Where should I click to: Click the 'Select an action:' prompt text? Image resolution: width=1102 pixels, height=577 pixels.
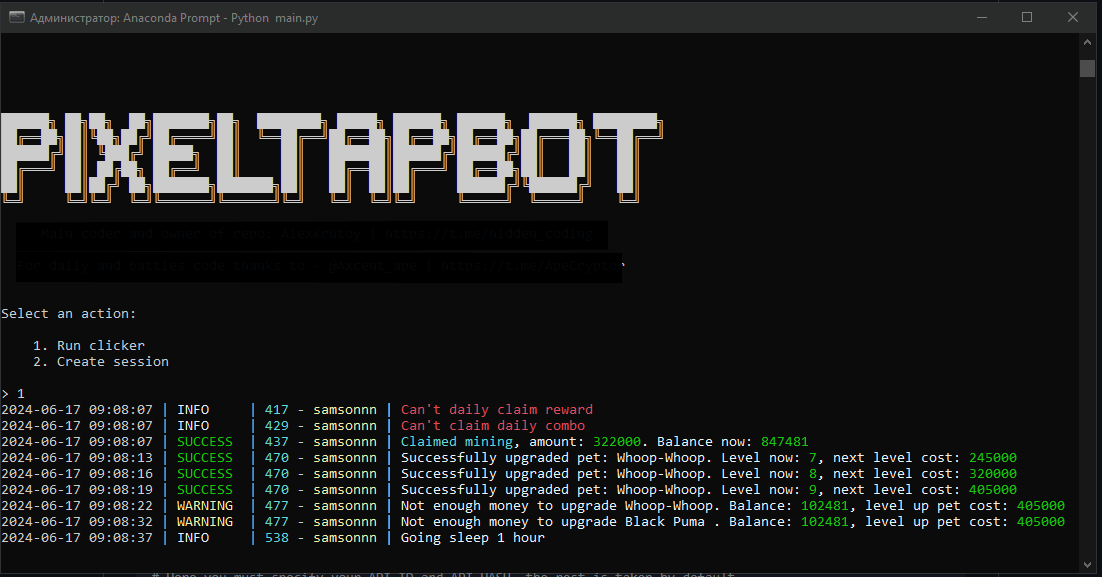pos(68,313)
